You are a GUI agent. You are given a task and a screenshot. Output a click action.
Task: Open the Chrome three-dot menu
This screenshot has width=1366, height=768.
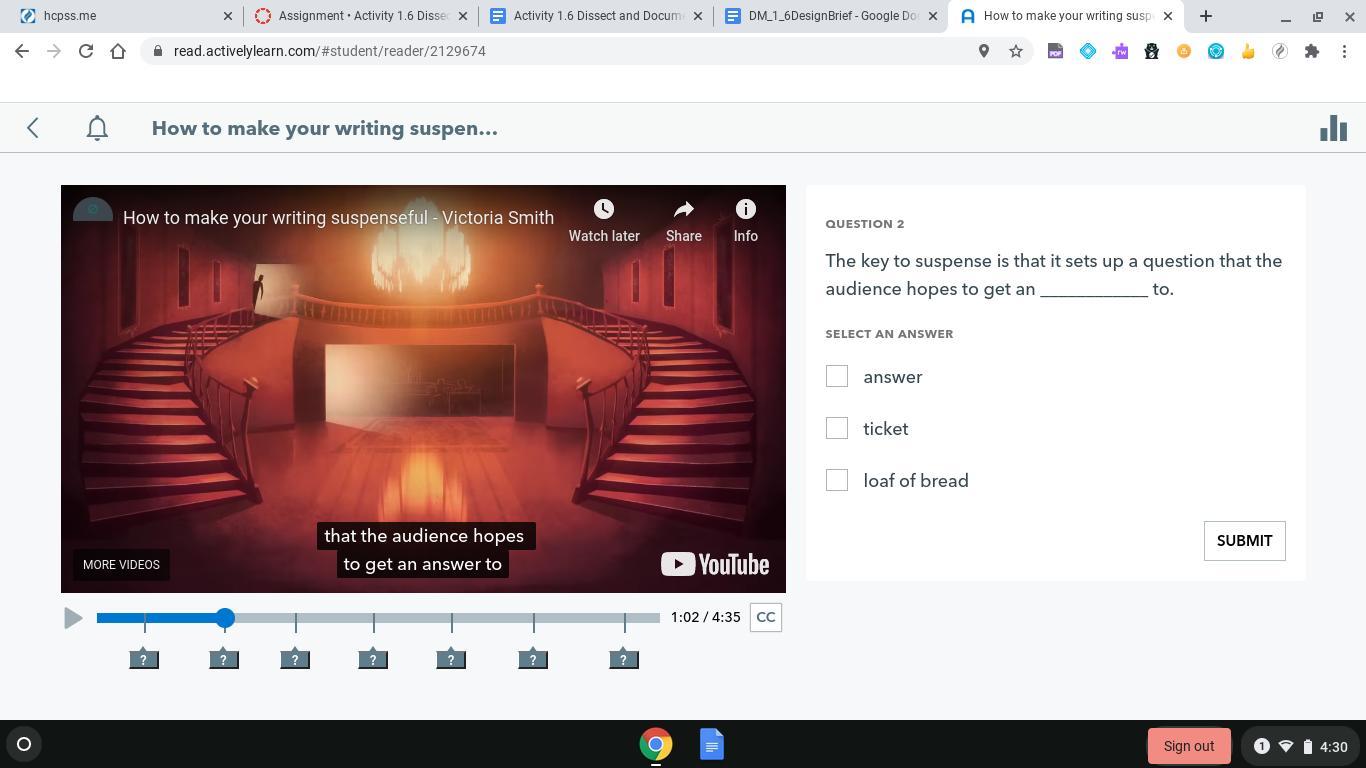(1344, 51)
